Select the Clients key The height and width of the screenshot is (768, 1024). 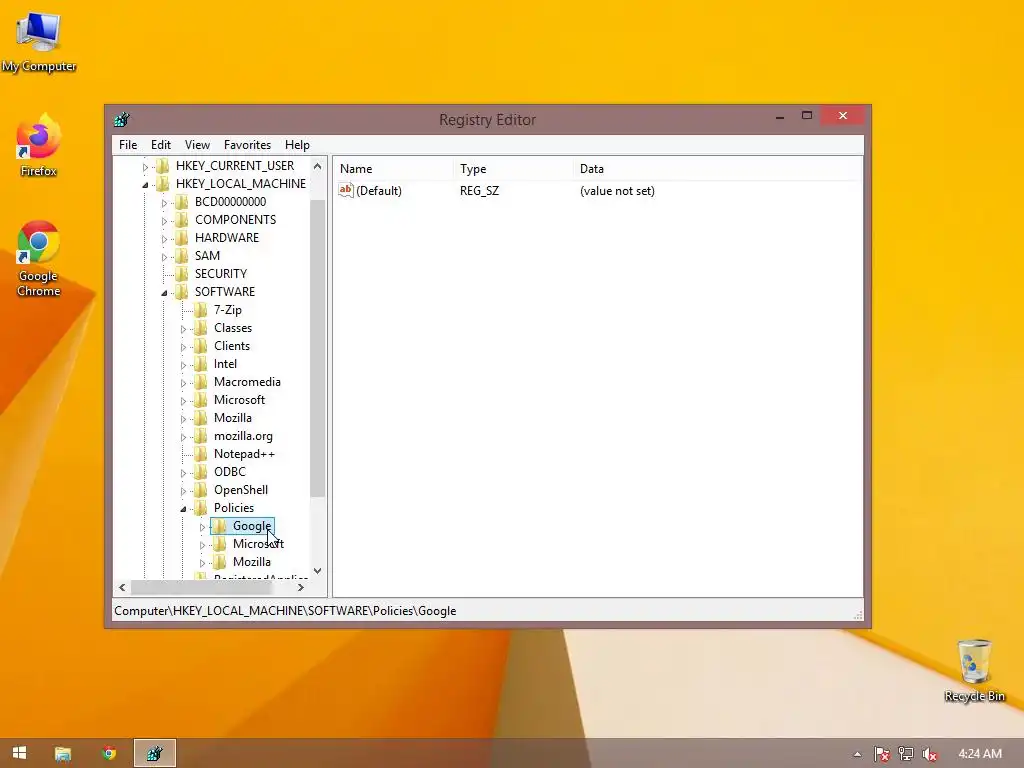point(232,346)
